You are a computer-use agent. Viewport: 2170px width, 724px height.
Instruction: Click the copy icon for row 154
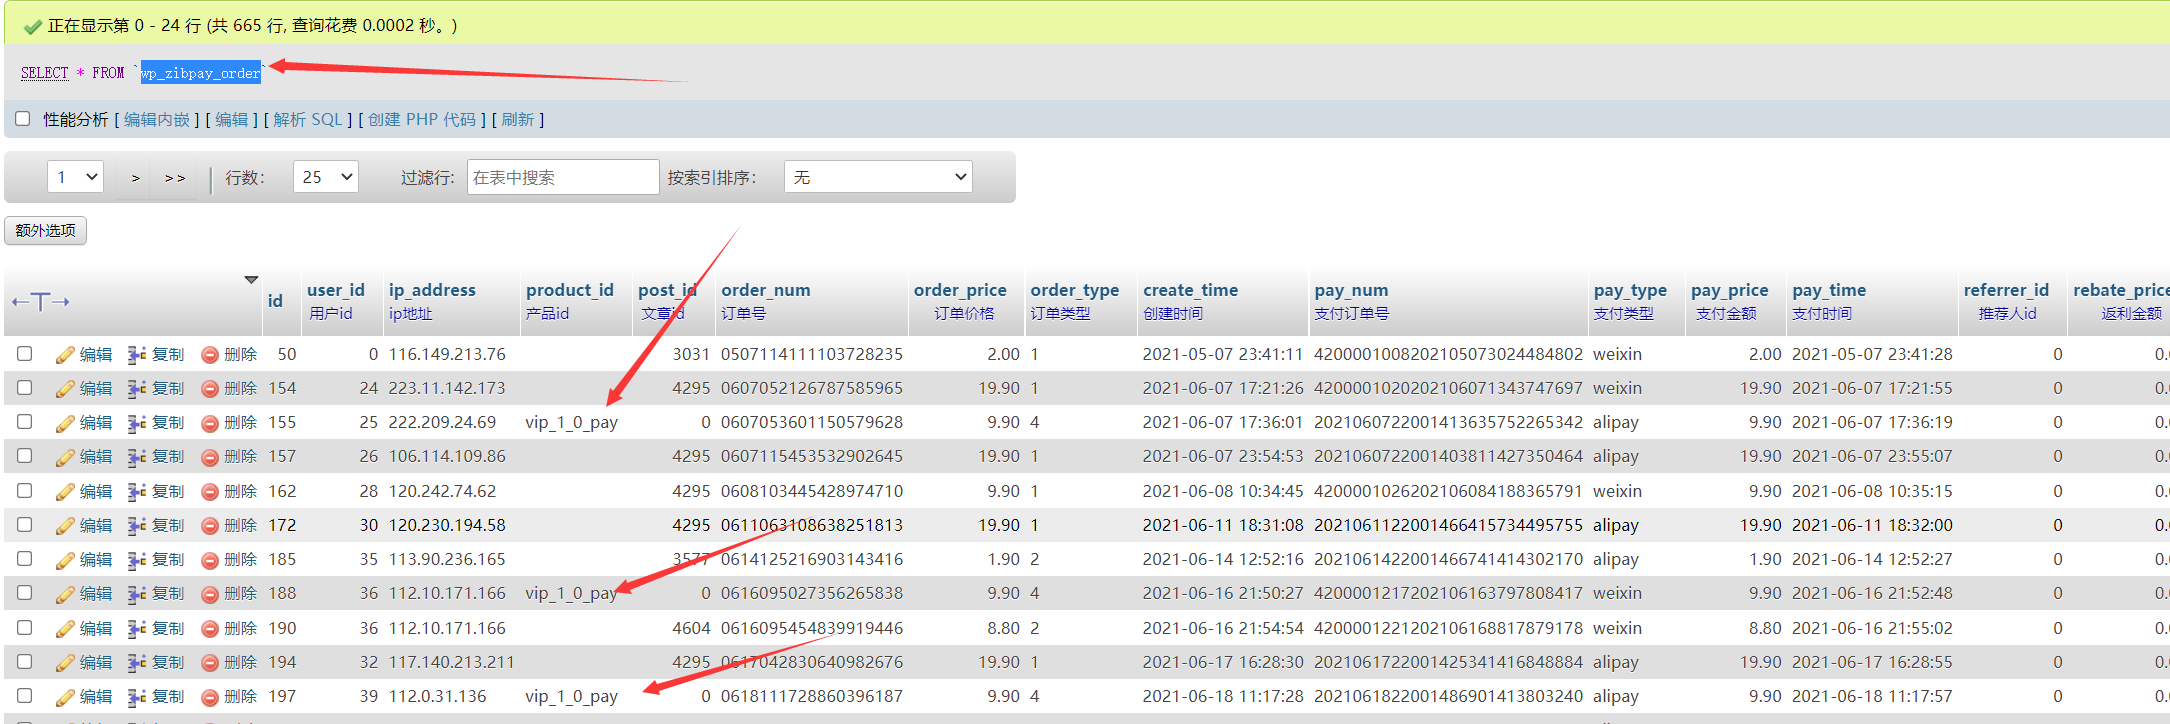(137, 389)
